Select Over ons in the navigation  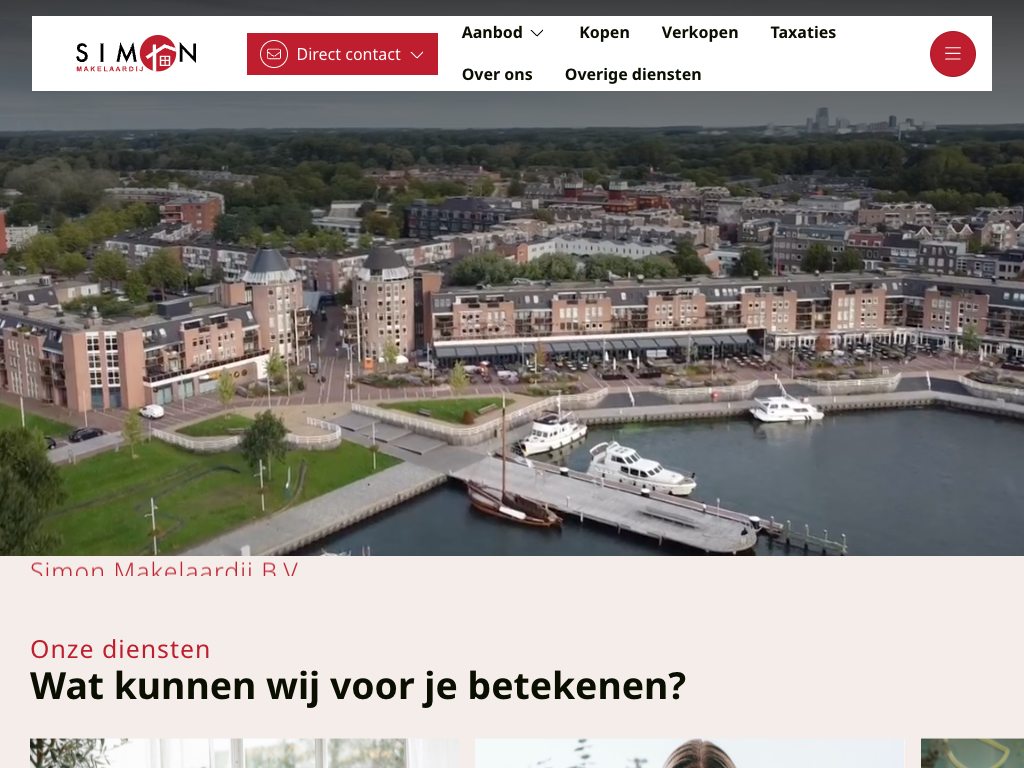[x=497, y=75]
